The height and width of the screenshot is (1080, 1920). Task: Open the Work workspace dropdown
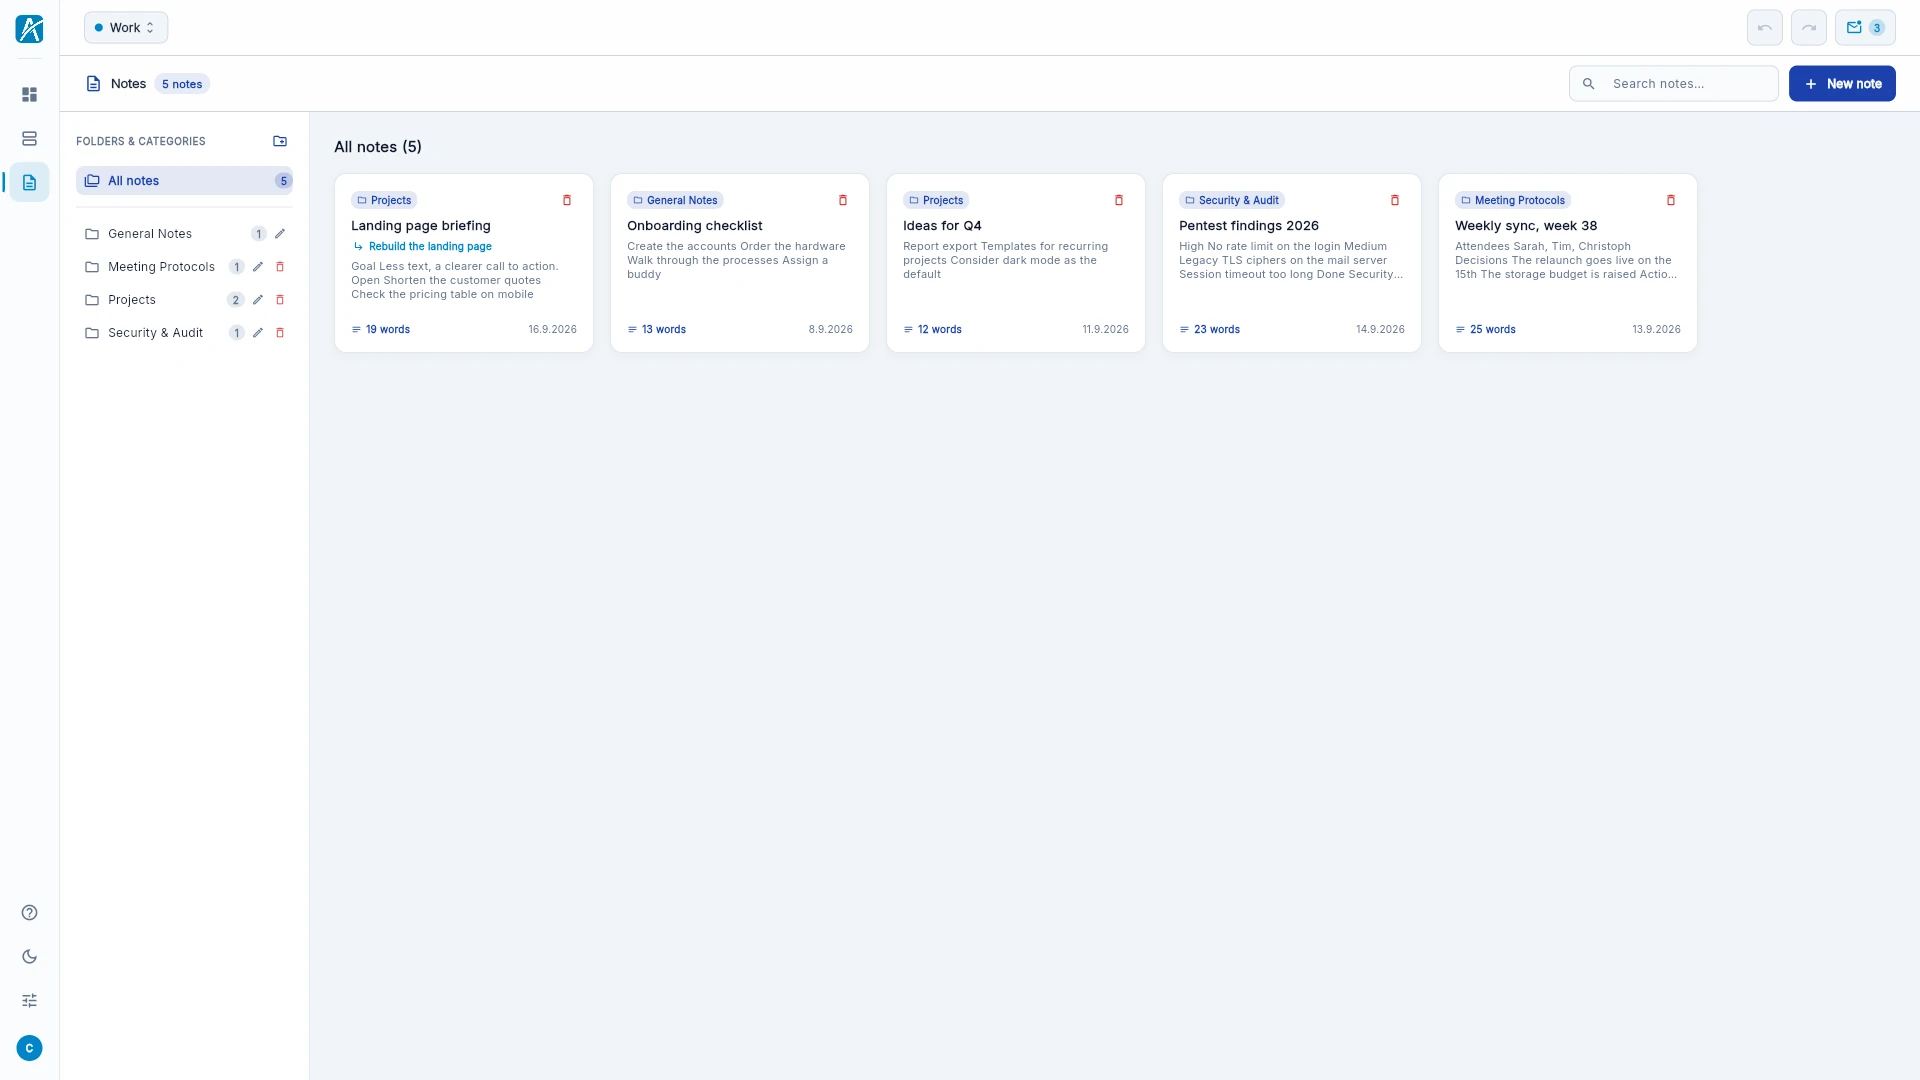pyautogui.click(x=126, y=28)
